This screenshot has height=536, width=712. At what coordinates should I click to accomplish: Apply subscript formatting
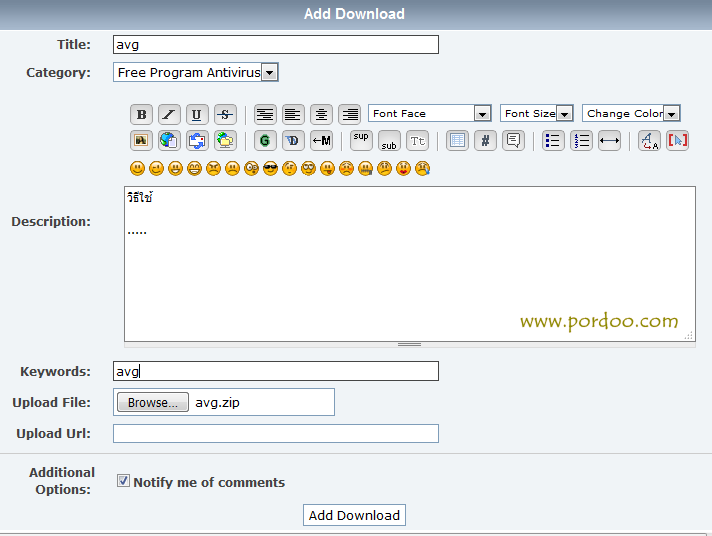390,140
